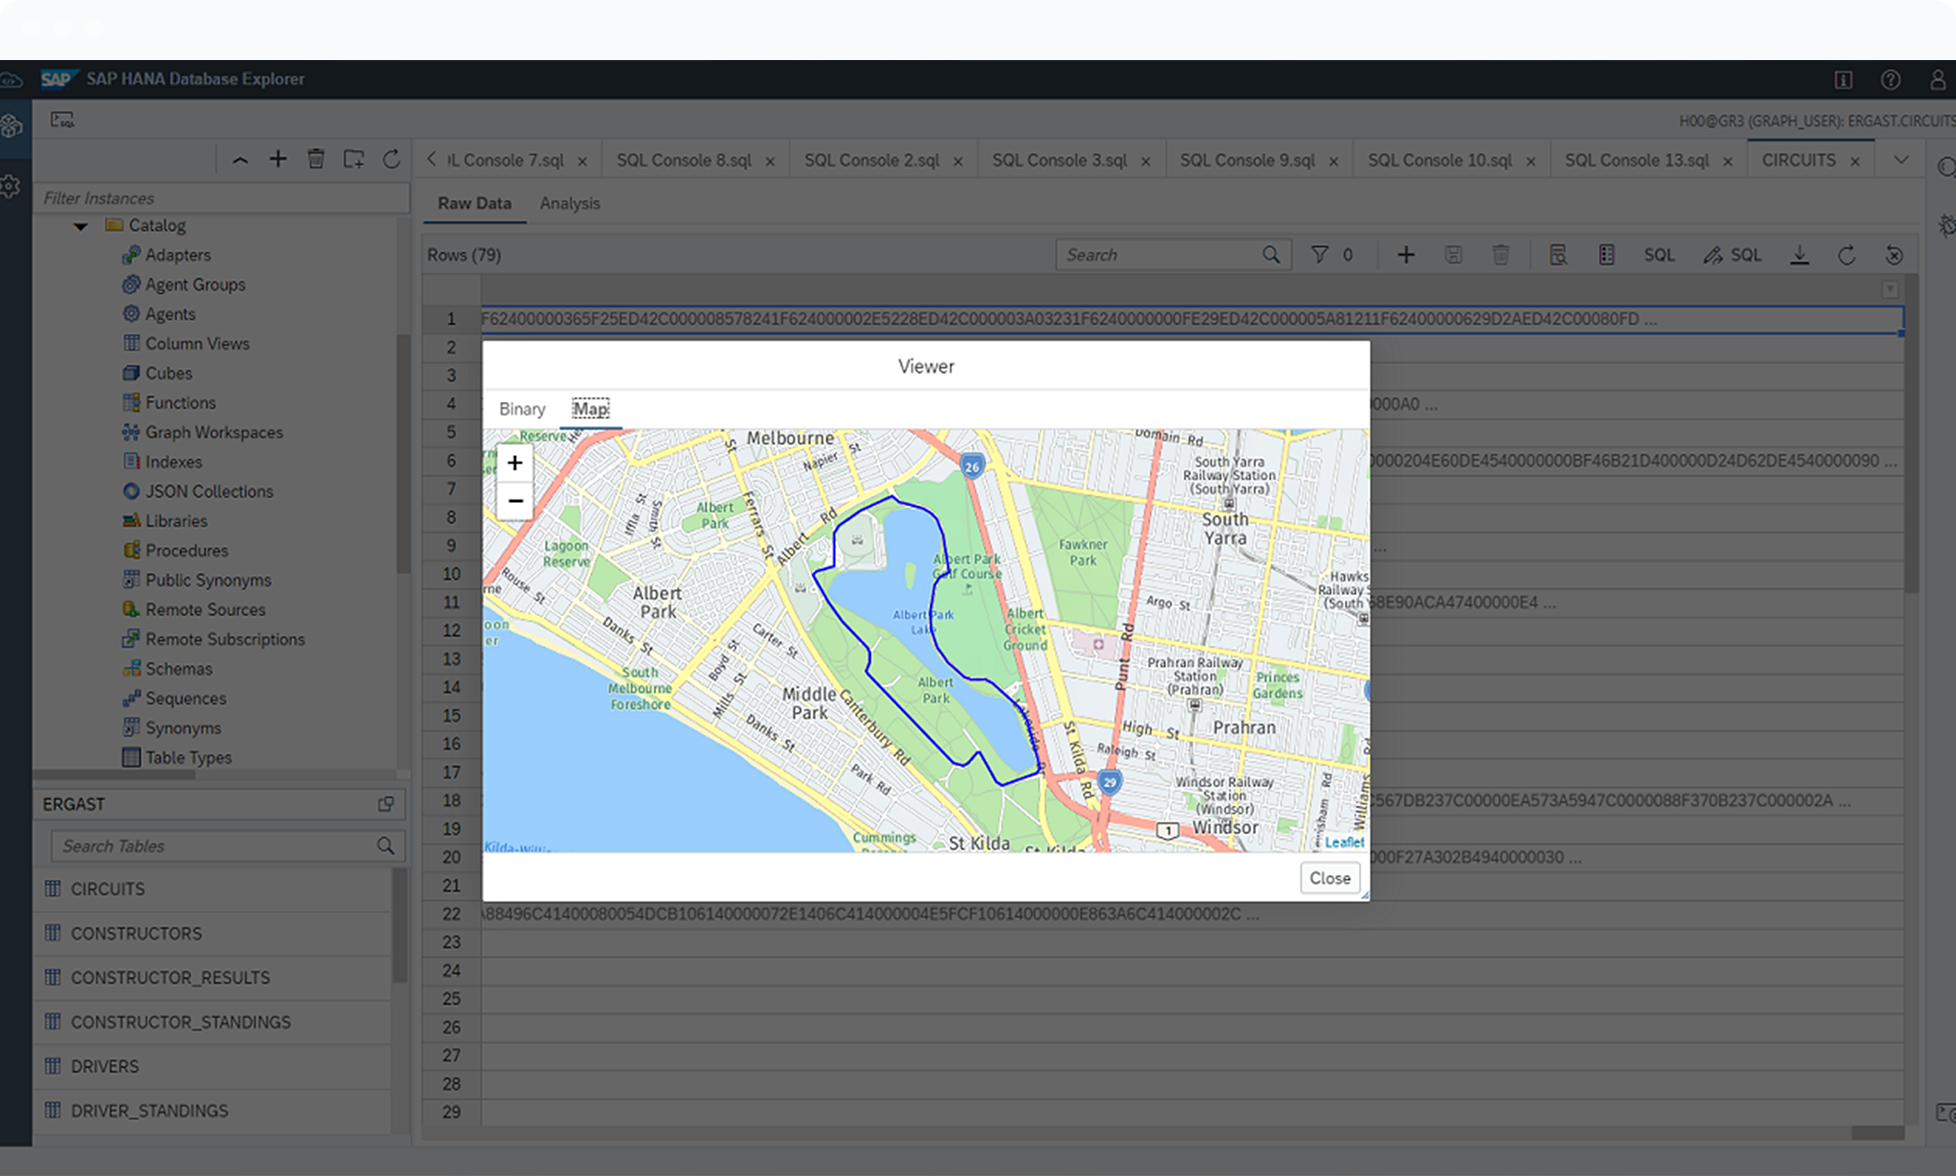Switch to Binary tab in Viewer

(522, 409)
